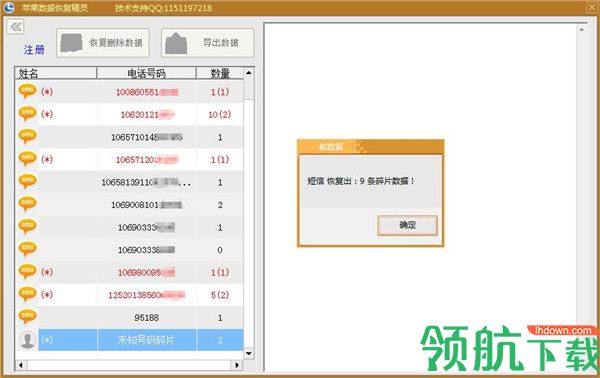The width and height of the screenshot is (600, 378).
Task: Sort by the 电话号码 column header
Action: tap(147, 73)
